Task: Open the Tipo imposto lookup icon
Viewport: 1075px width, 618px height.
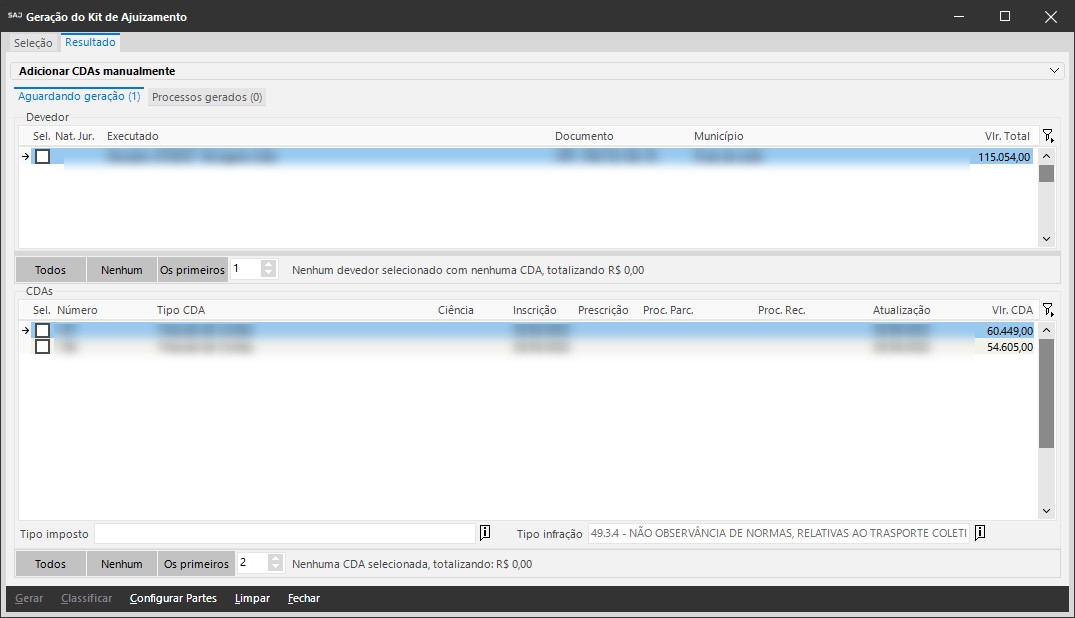Action: tap(485, 533)
